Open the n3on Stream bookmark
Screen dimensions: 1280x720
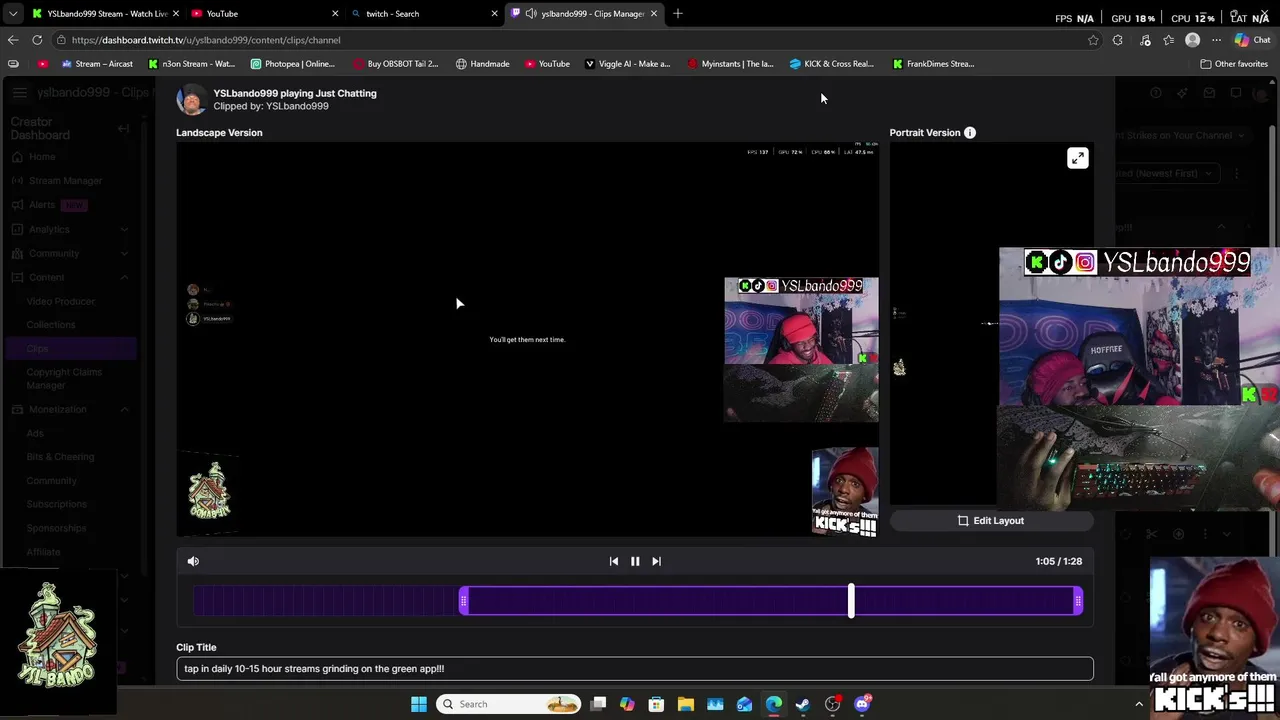(x=191, y=64)
